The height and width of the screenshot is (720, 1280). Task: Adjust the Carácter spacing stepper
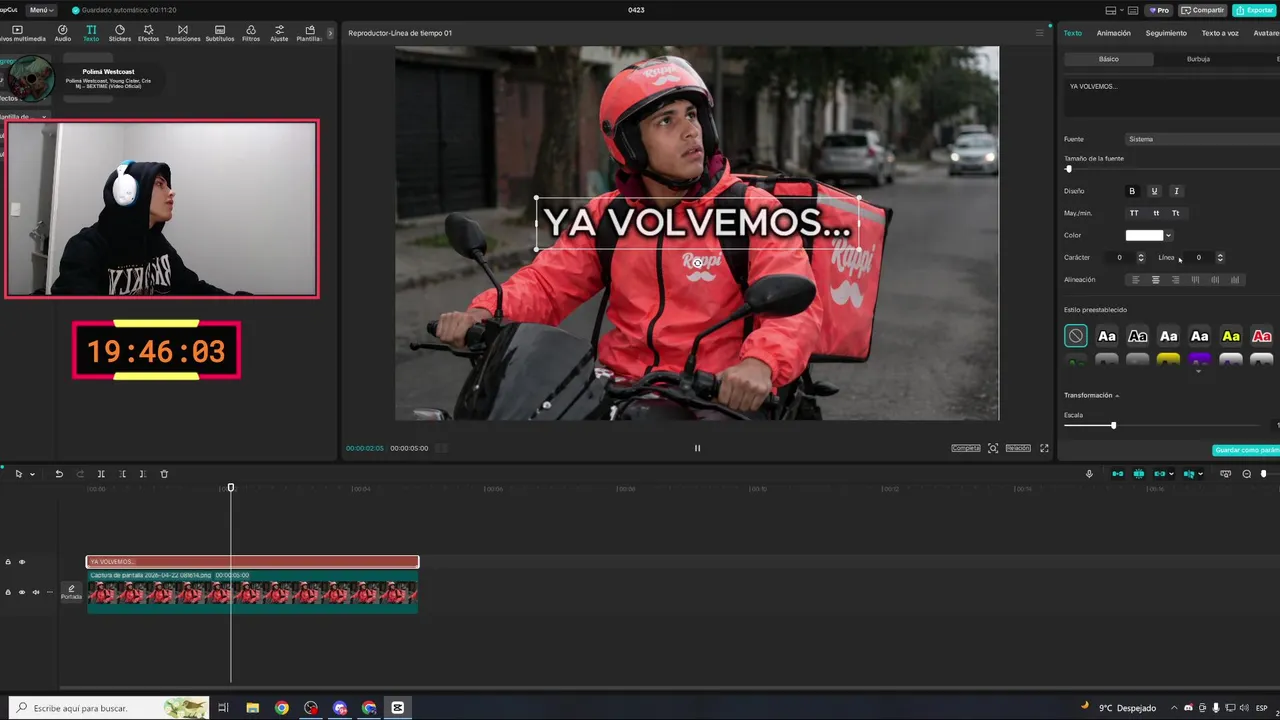(1141, 258)
